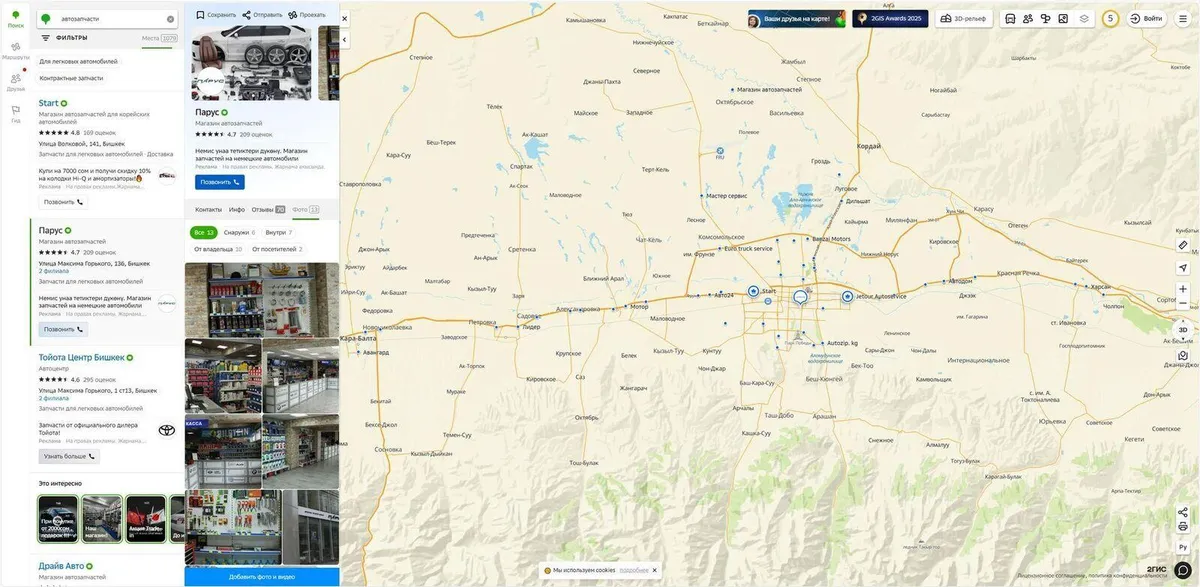
Task: Open map layers stack icon
Action: [1084, 18]
